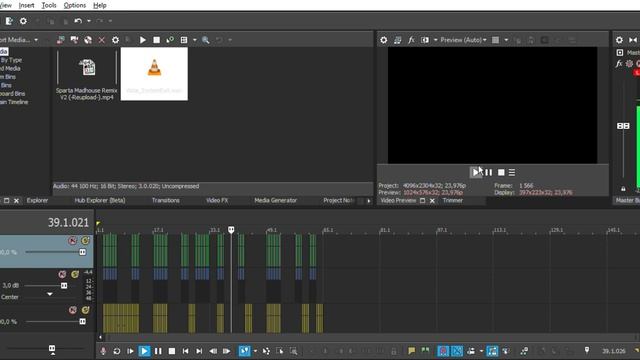640x360 pixels.
Task: Open Video Preview project properties gear
Action: [x=384, y=40]
